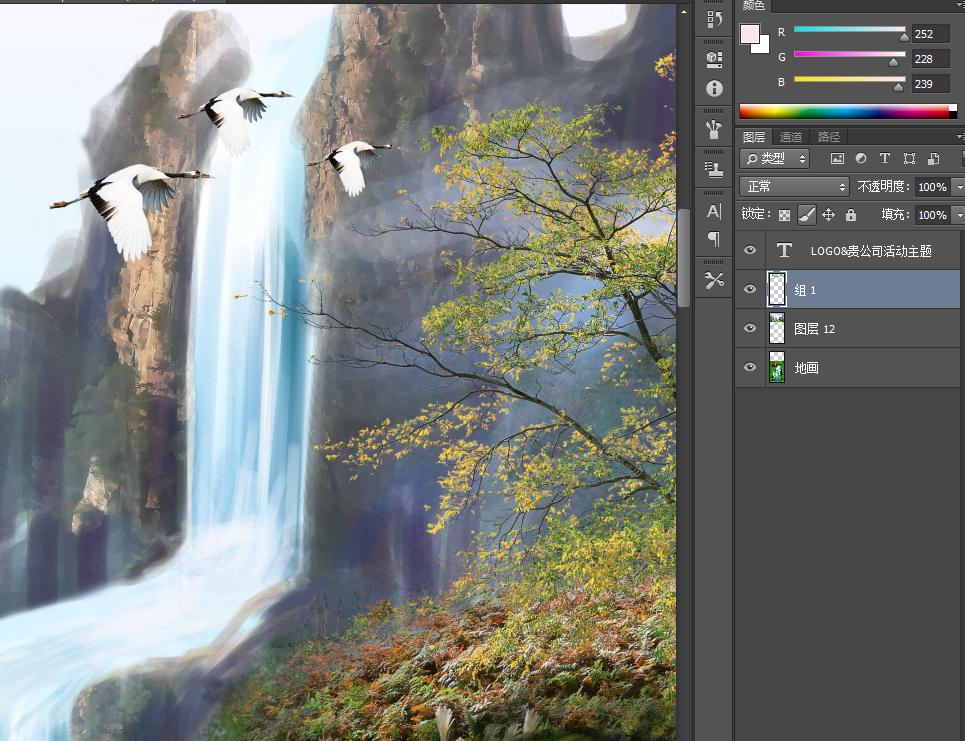Open the Info panel icon
Screen dimensions: 965x741
714,89
